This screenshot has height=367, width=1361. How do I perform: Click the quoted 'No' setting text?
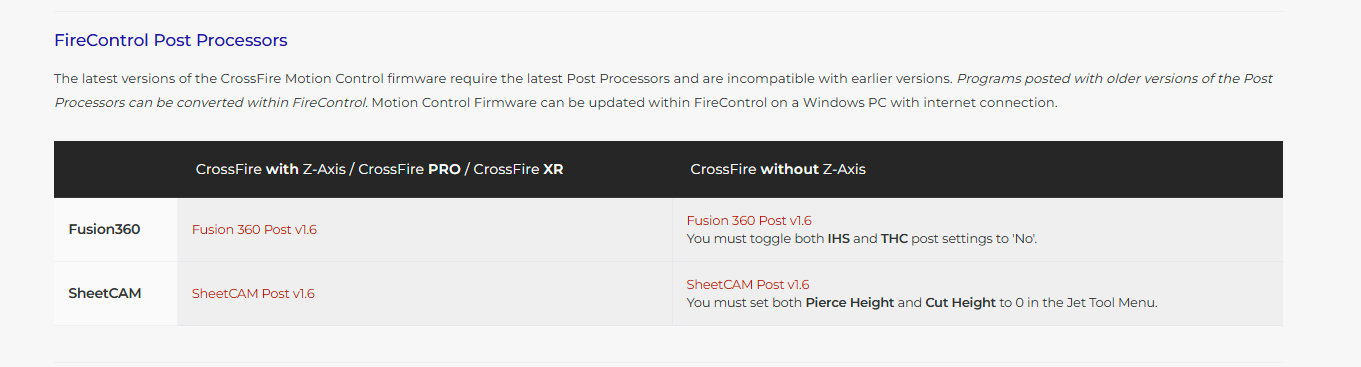pyautogui.click(x=1024, y=239)
